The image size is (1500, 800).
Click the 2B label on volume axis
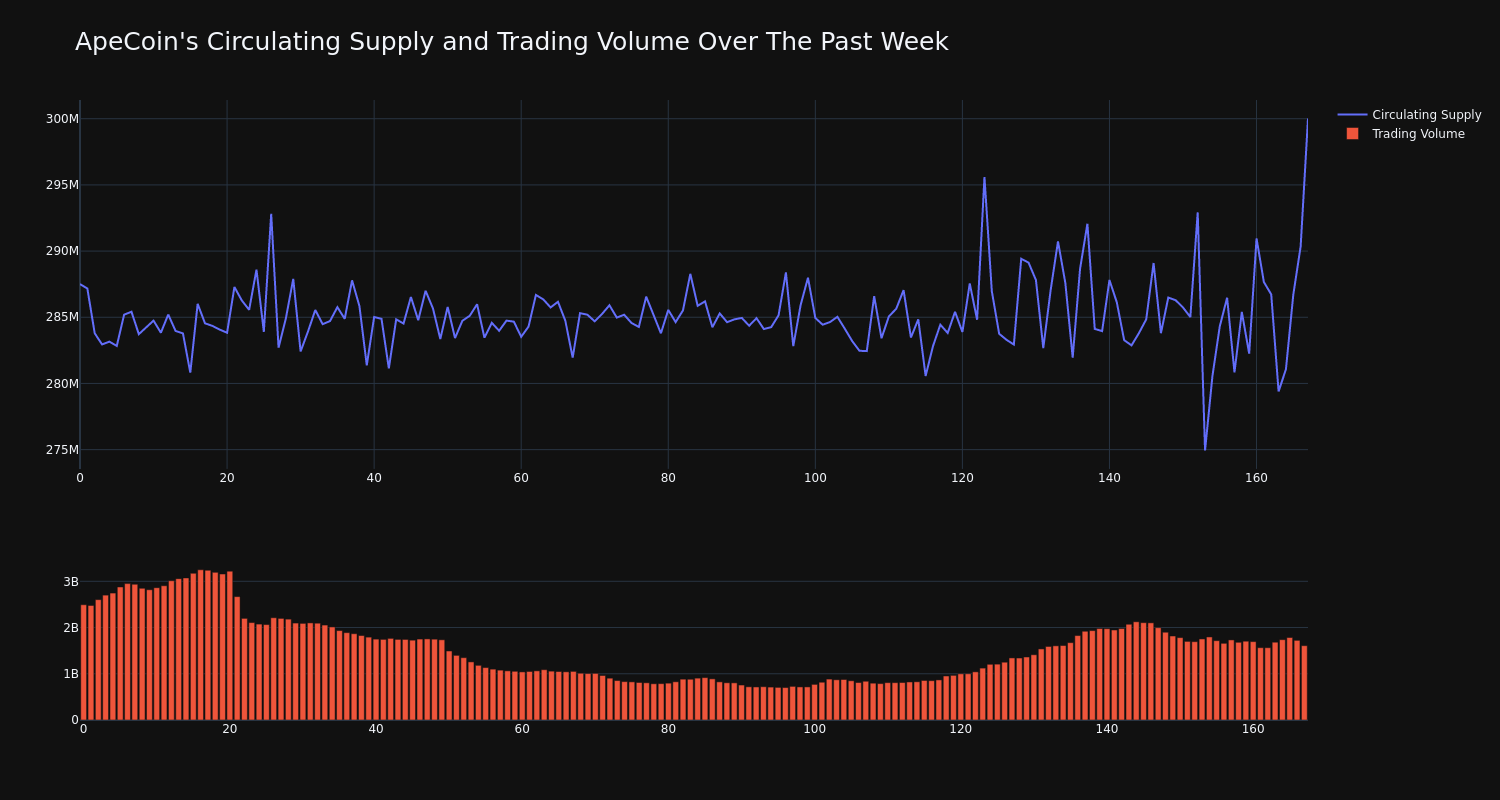tap(71, 628)
